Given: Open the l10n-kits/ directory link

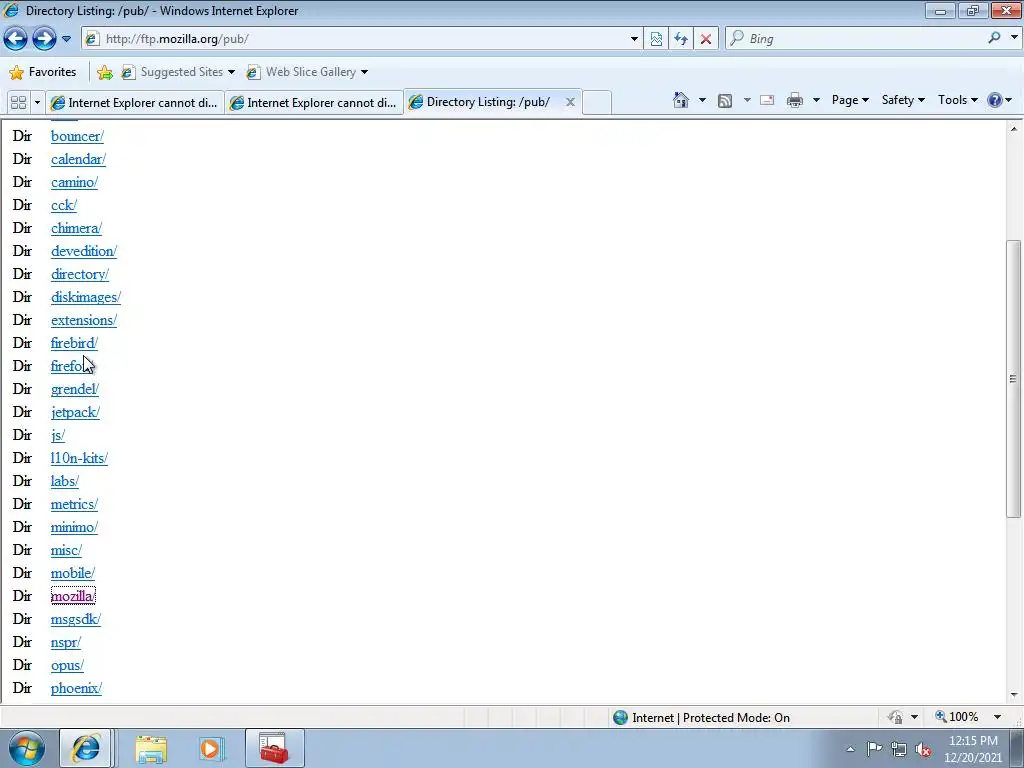Looking at the screenshot, I should 79,458.
